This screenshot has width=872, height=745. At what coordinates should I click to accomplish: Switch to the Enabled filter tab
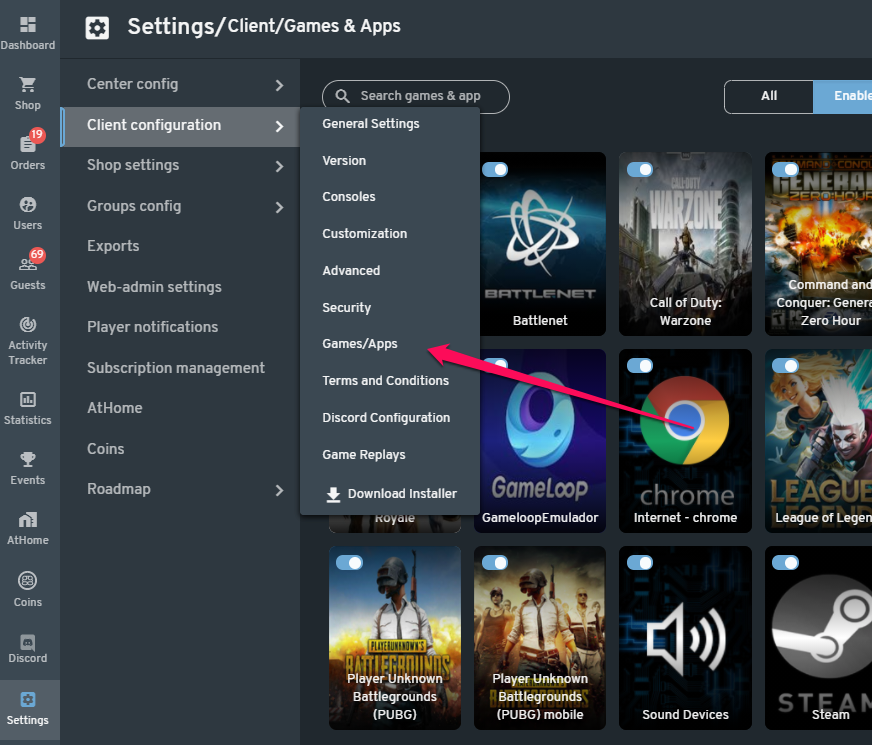click(843, 96)
